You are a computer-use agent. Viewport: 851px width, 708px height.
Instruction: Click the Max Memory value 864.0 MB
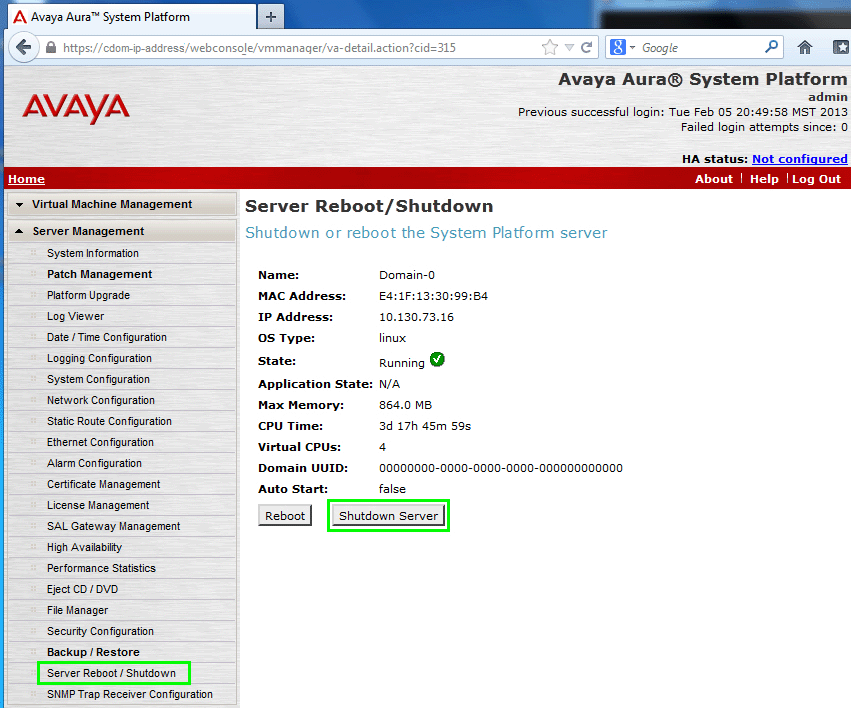click(x=405, y=405)
